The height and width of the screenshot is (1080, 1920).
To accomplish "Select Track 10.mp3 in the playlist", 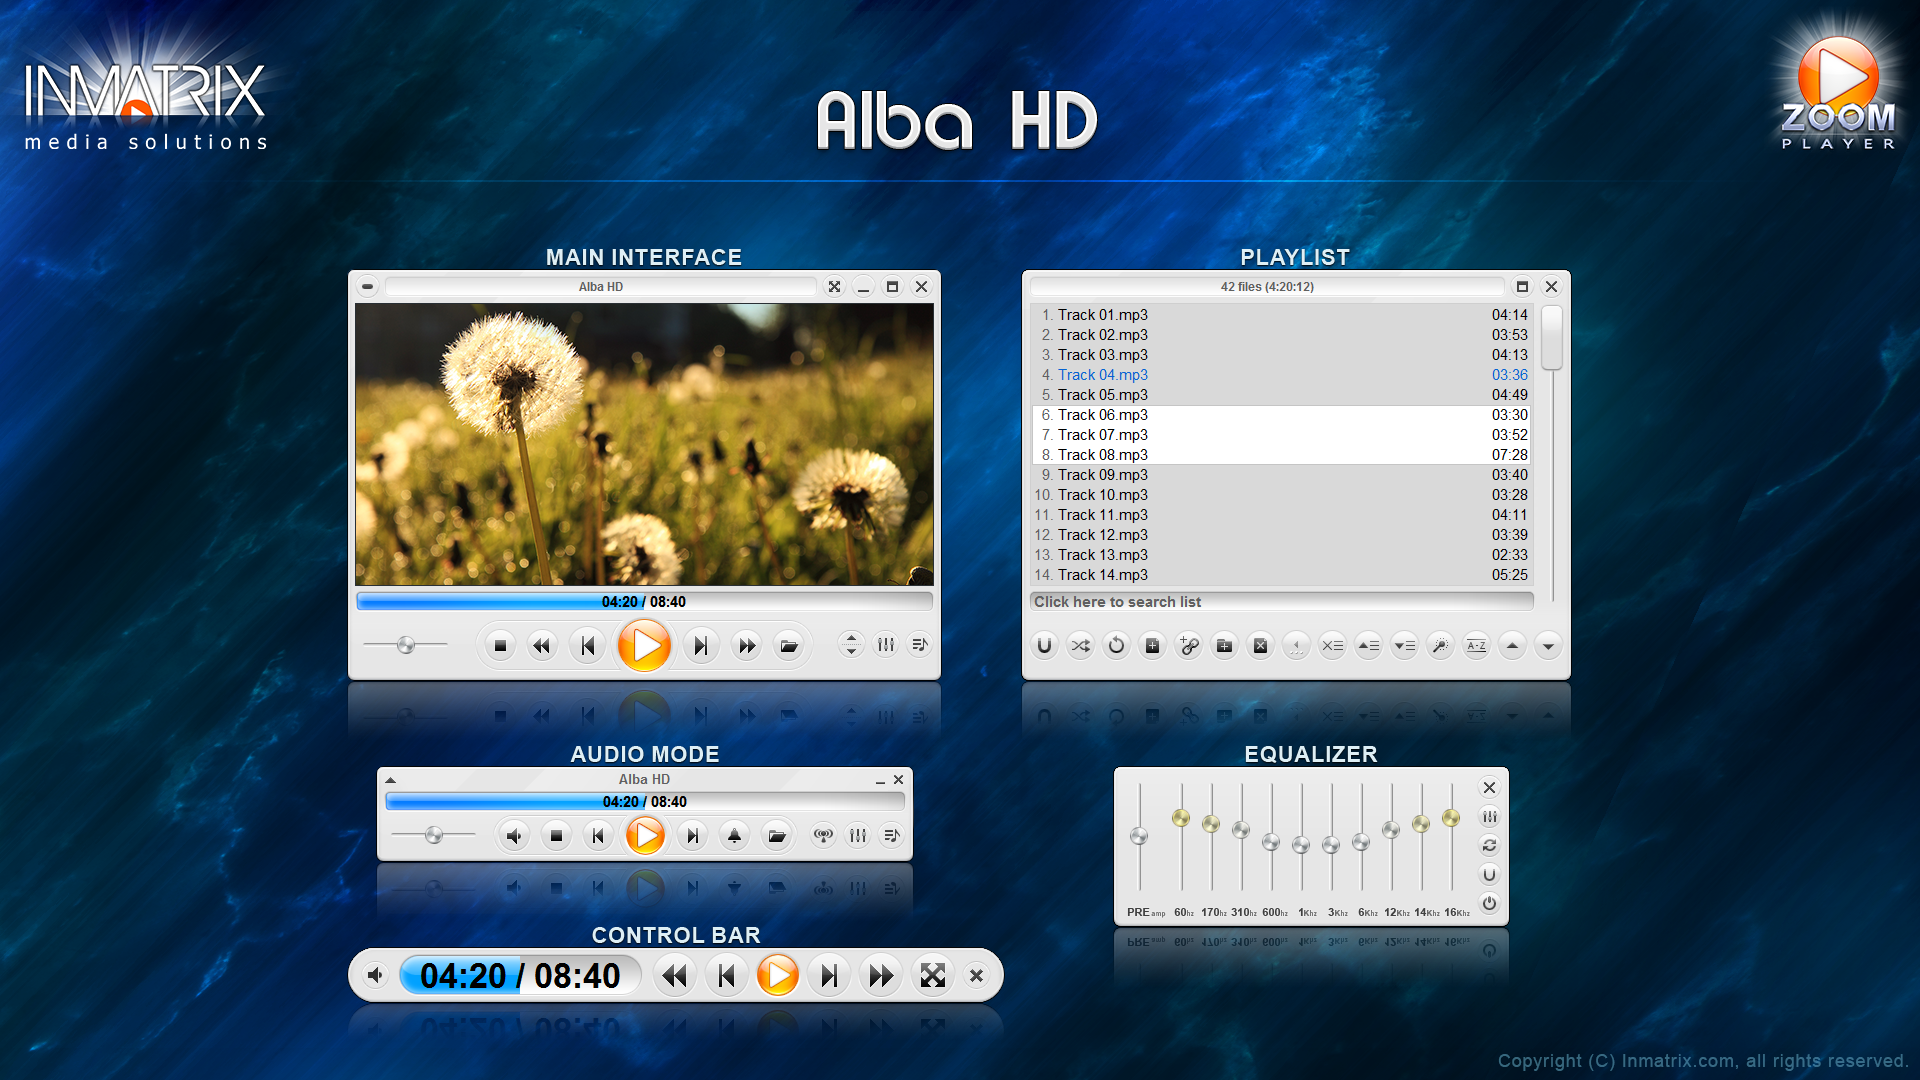I will tap(1281, 495).
